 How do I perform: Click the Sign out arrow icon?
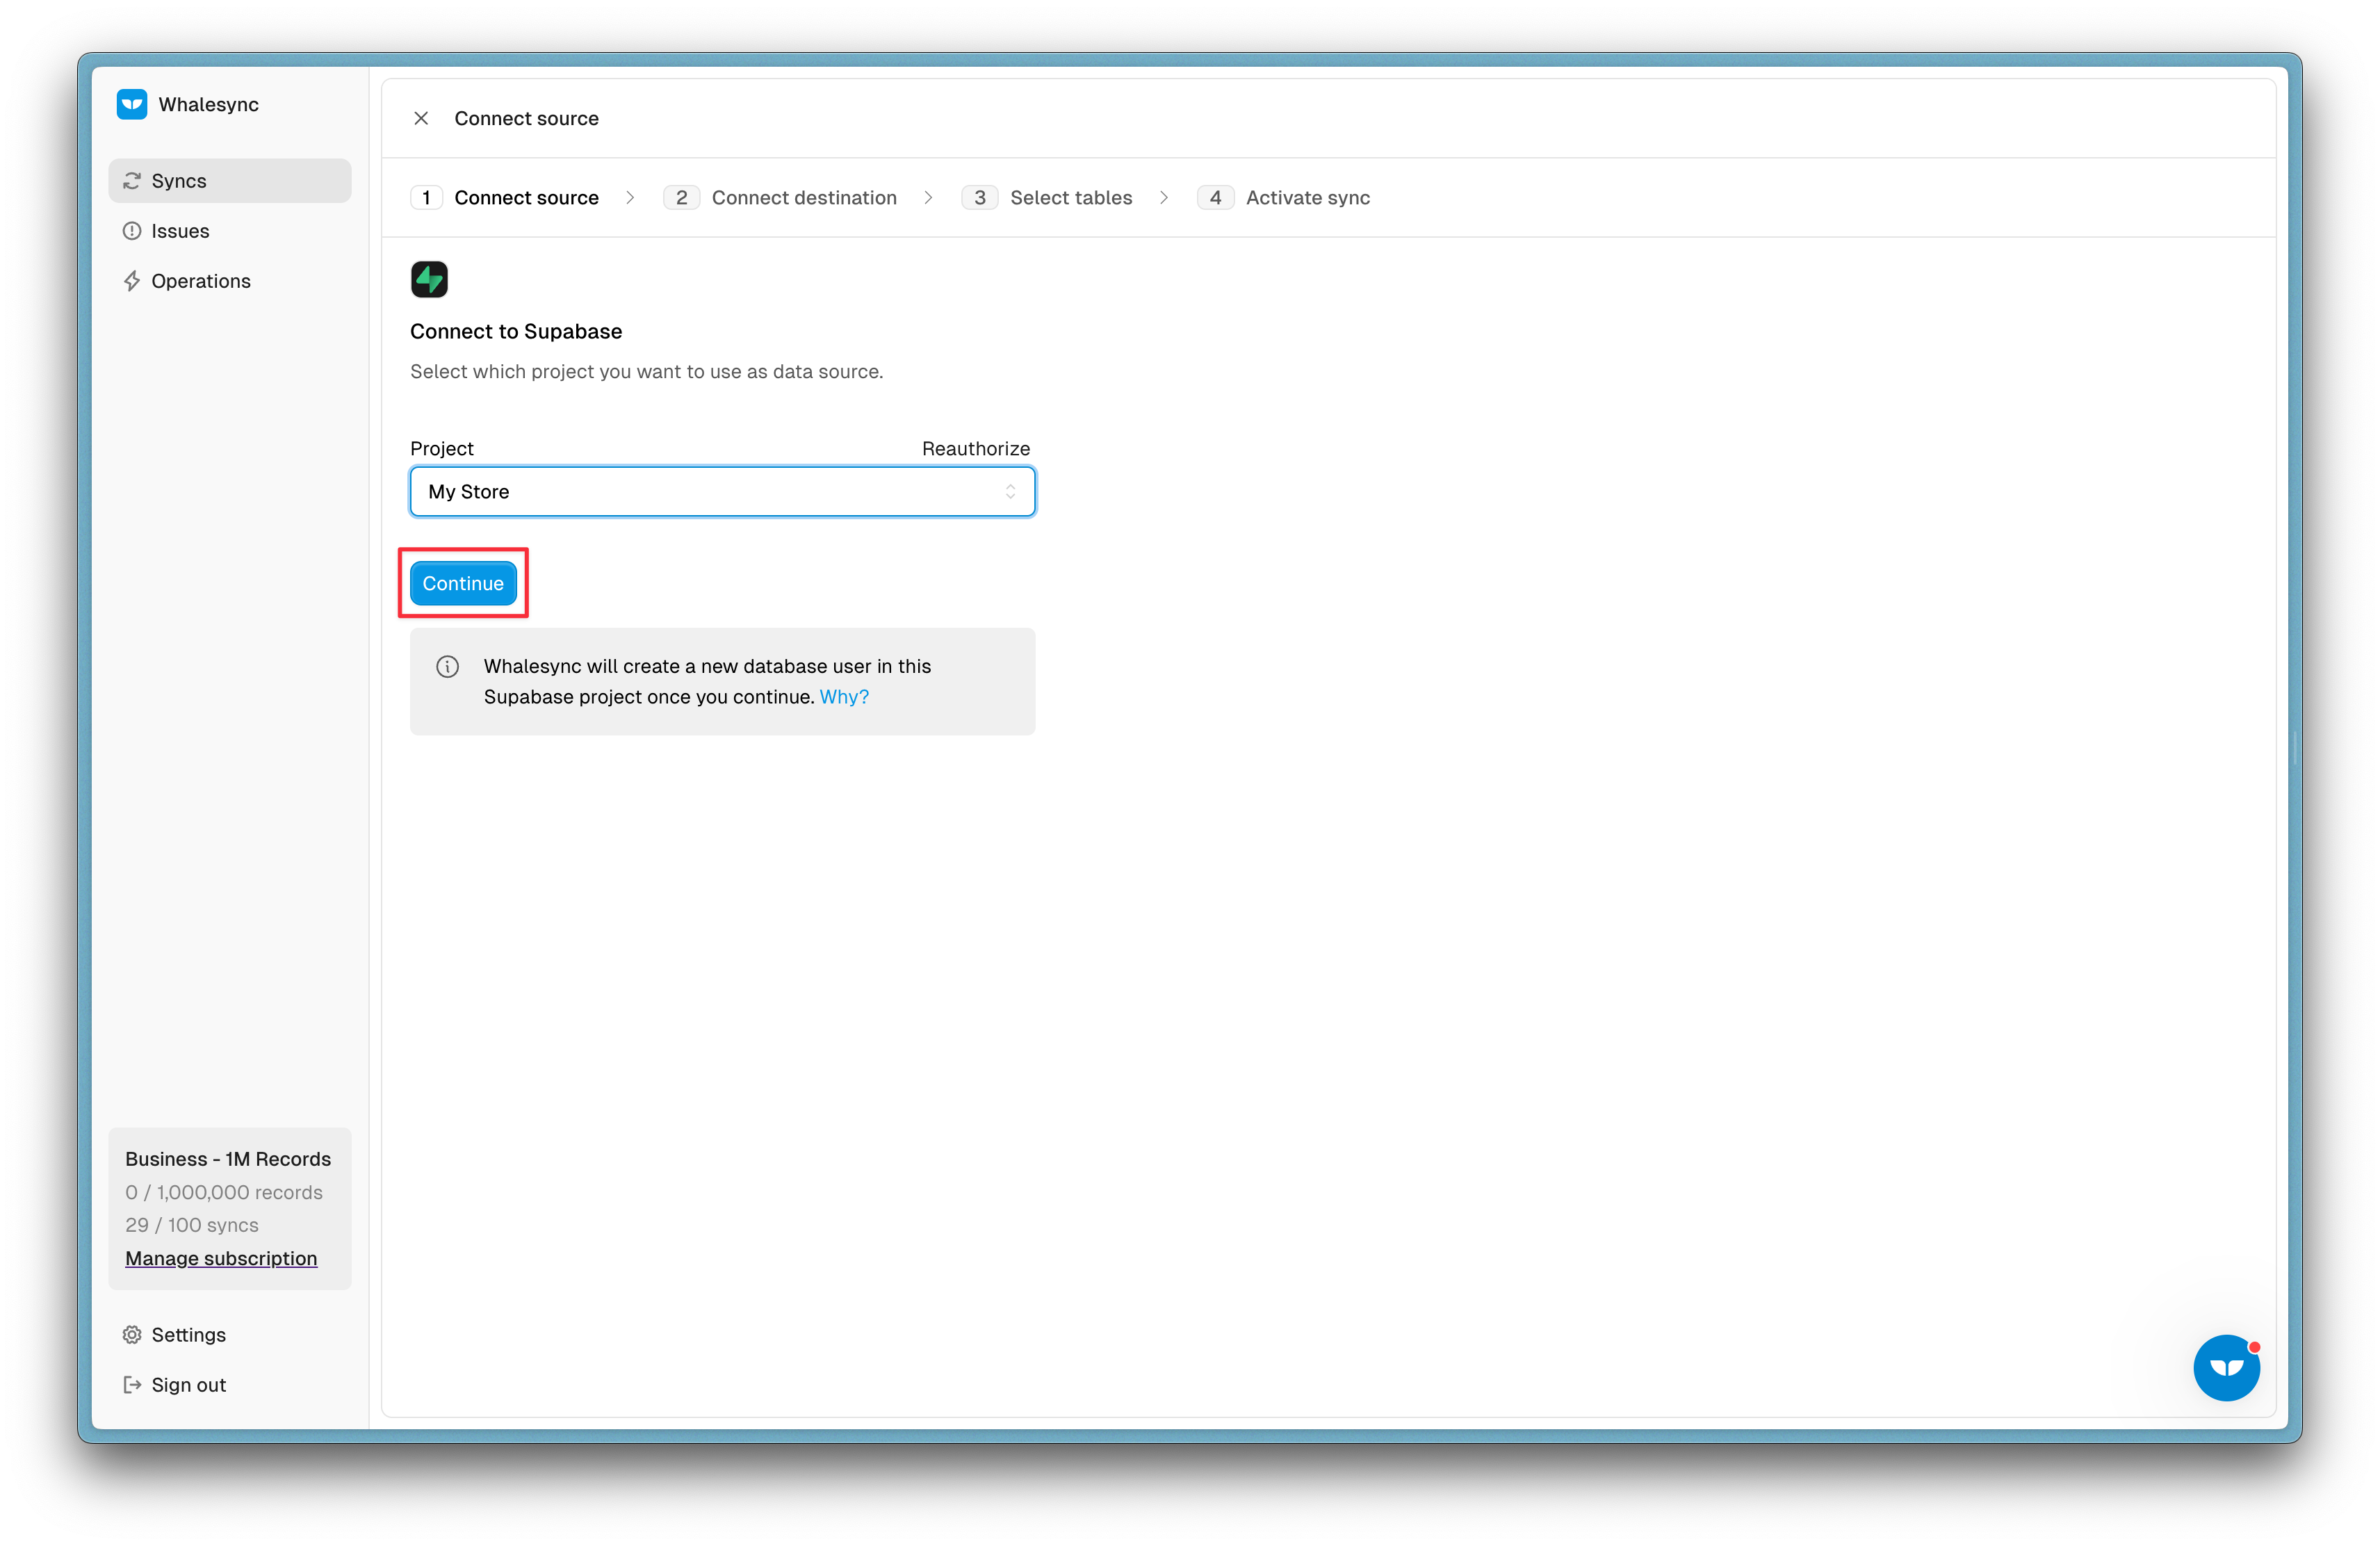[x=131, y=1385]
